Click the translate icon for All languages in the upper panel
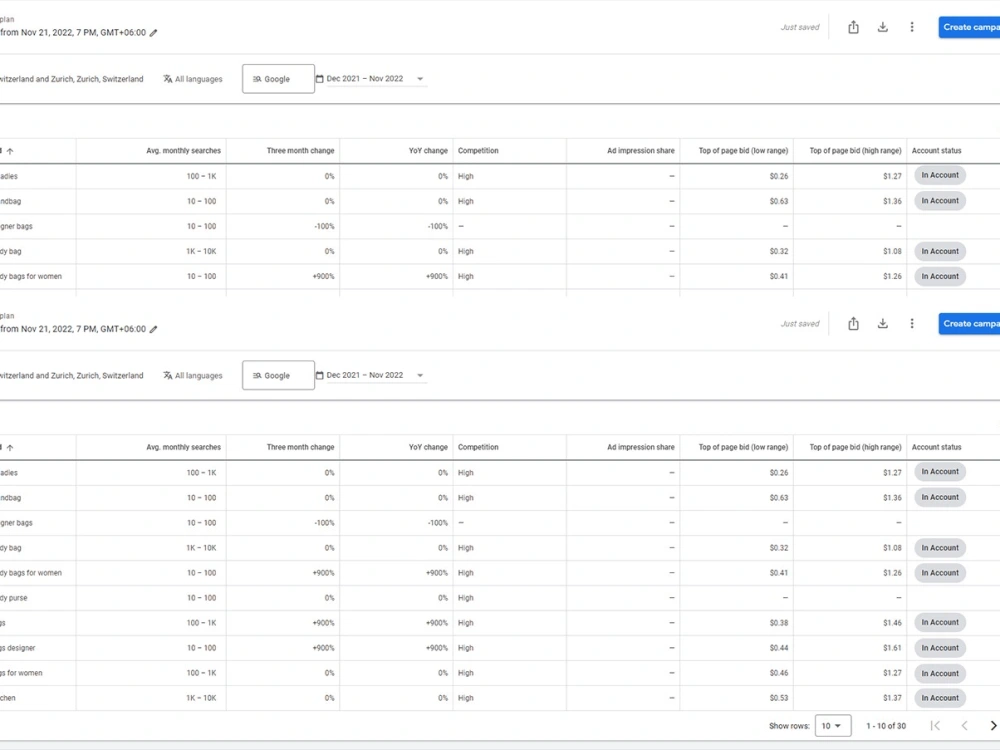Screen dimensions: 1000x750 click(167, 79)
